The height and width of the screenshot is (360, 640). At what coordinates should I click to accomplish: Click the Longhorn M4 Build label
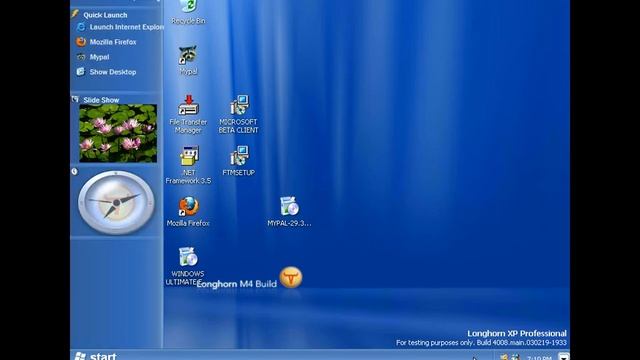(237, 284)
